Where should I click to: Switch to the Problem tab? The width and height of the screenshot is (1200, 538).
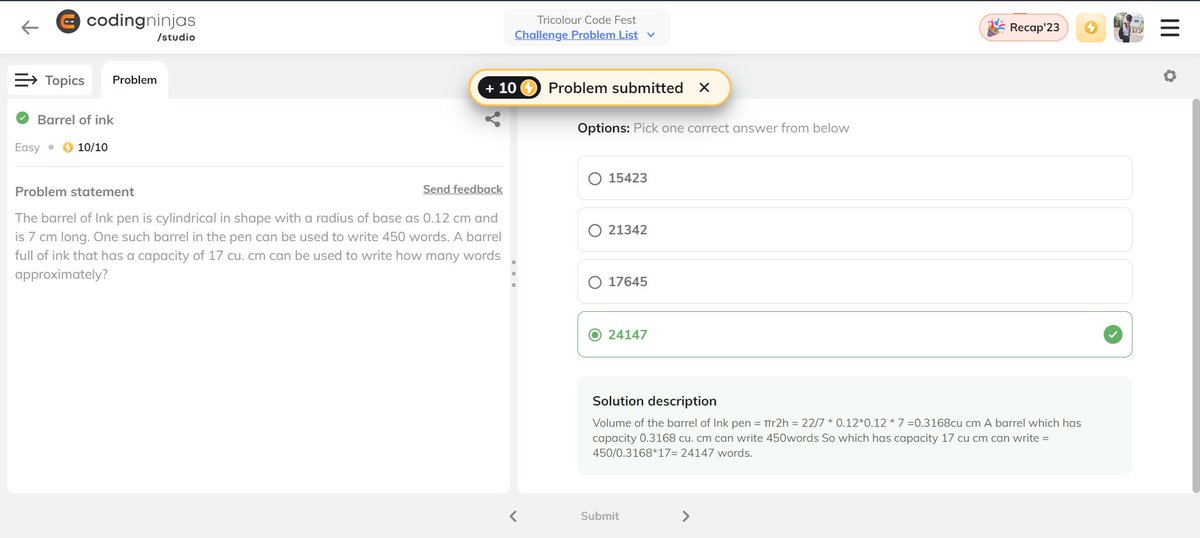click(134, 80)
